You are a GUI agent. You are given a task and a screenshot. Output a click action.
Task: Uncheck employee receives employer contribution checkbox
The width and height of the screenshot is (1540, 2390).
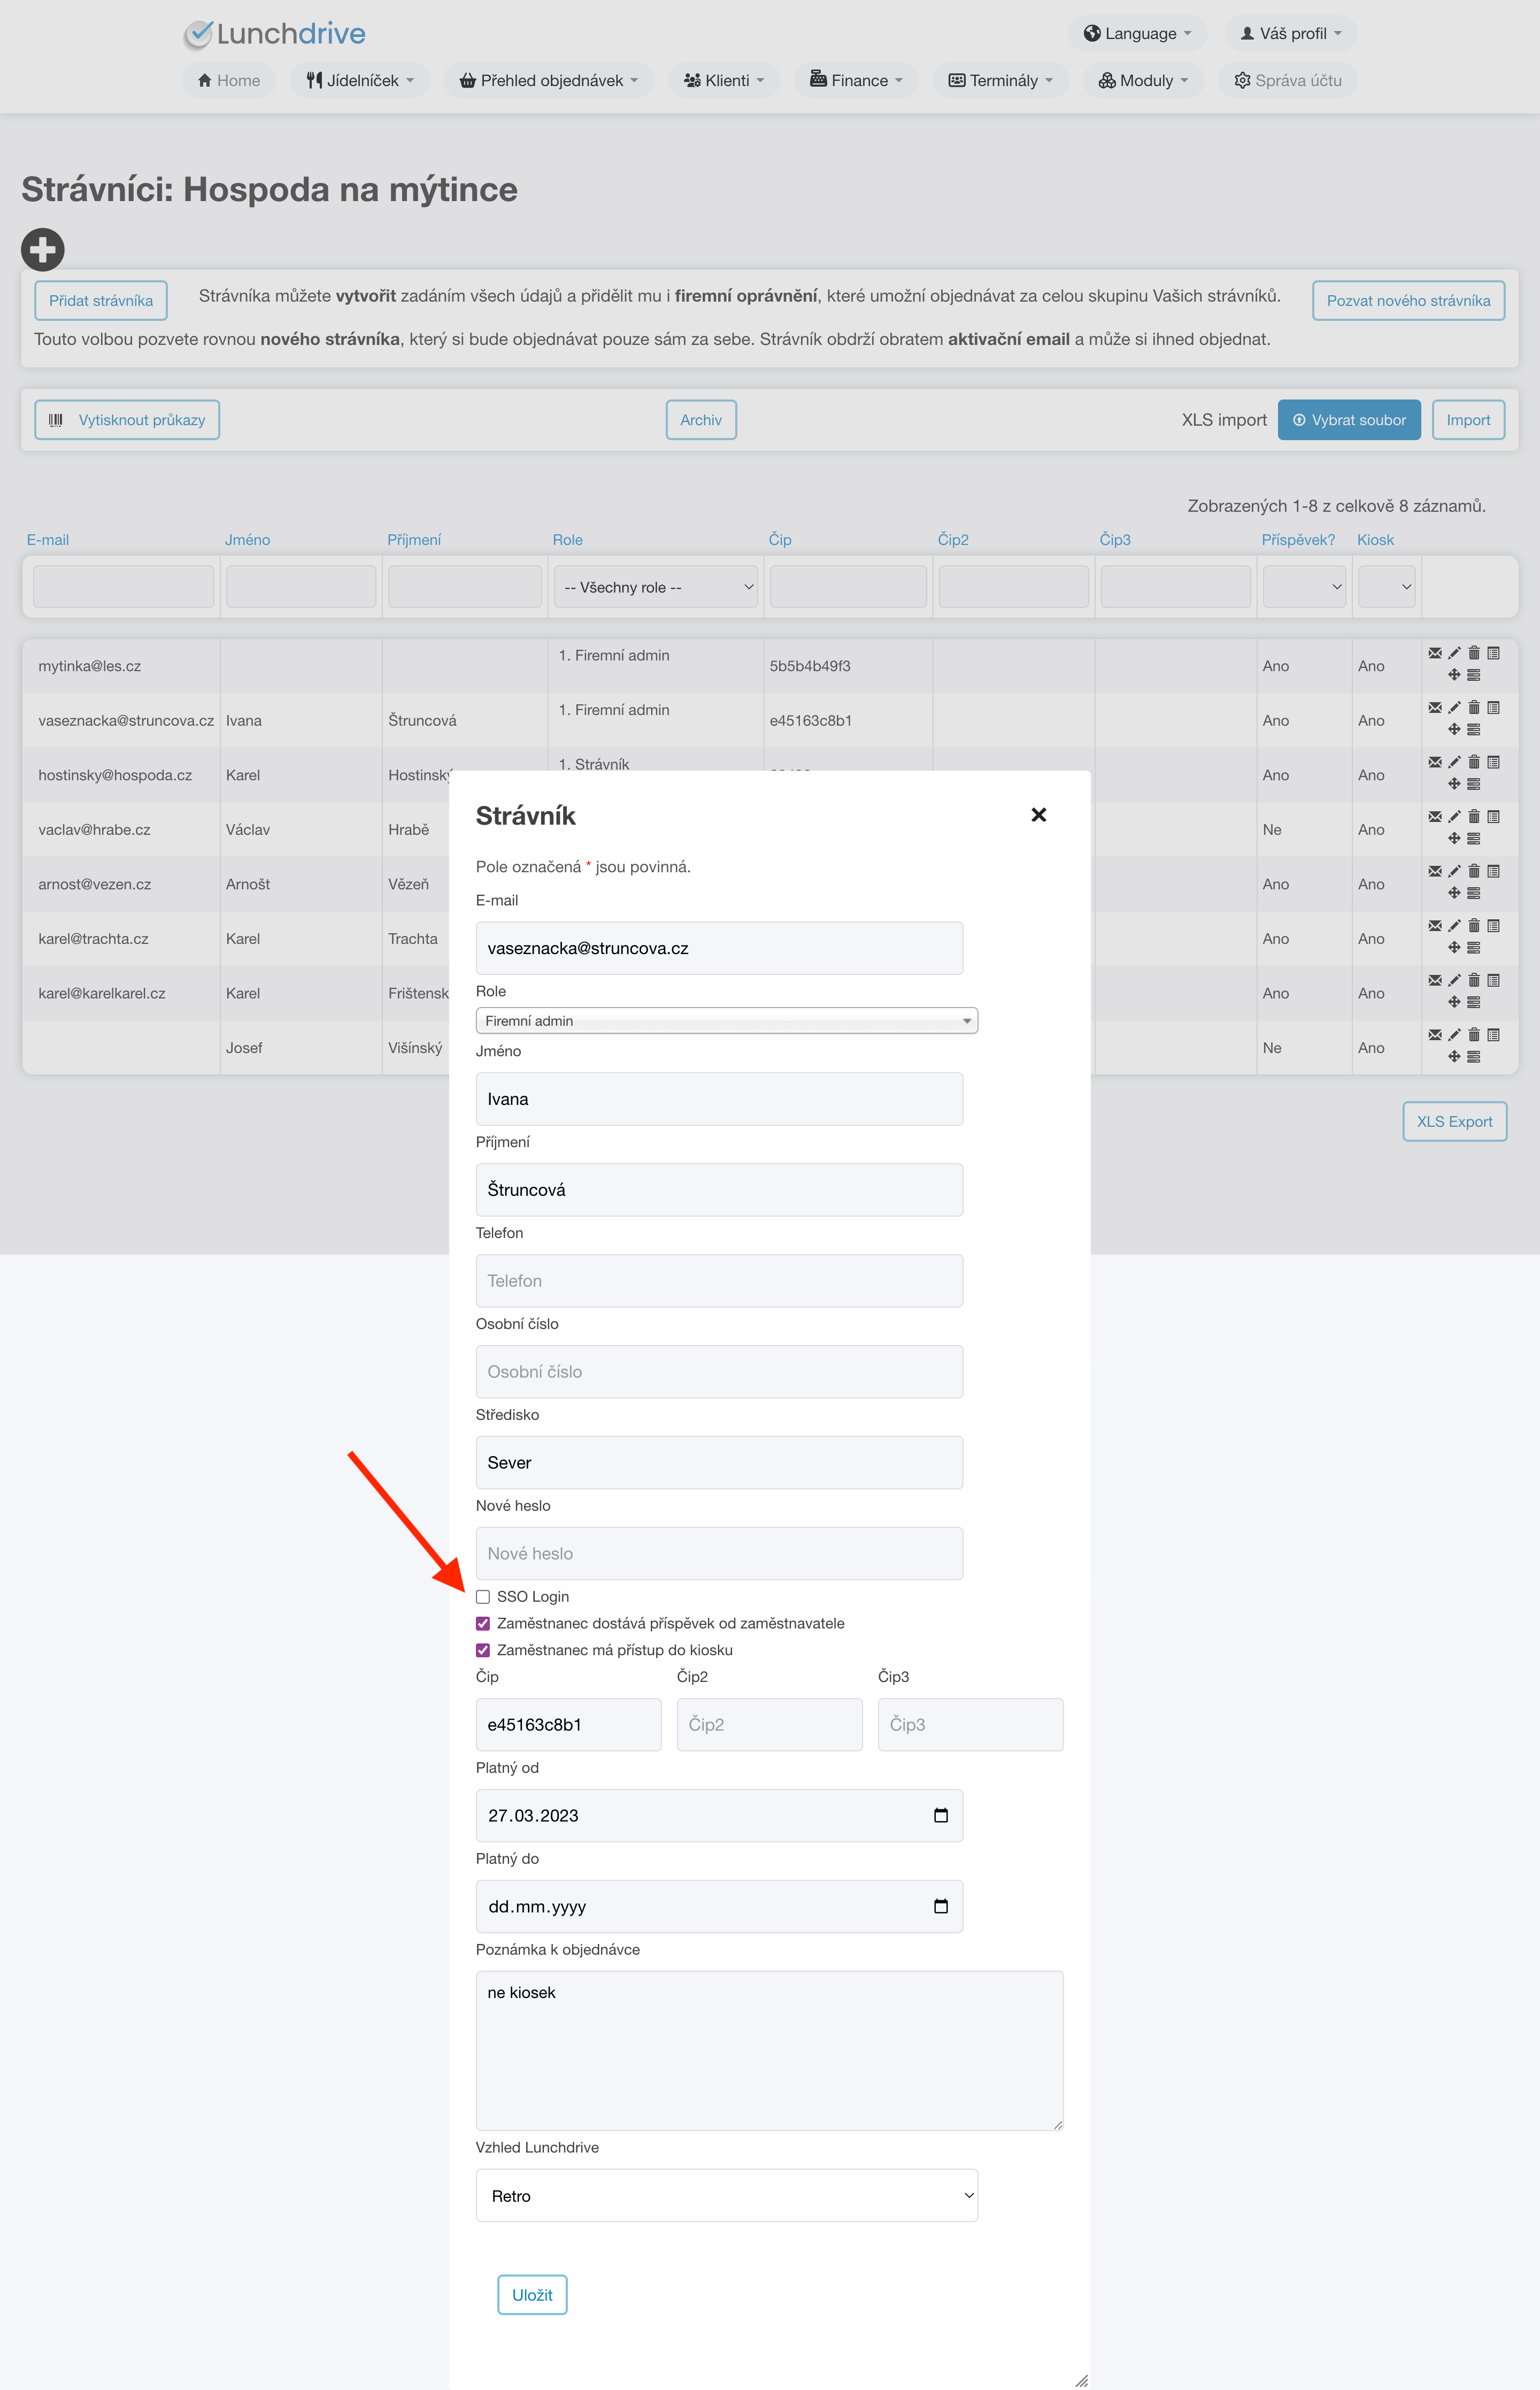click(x=483, y=1623)
